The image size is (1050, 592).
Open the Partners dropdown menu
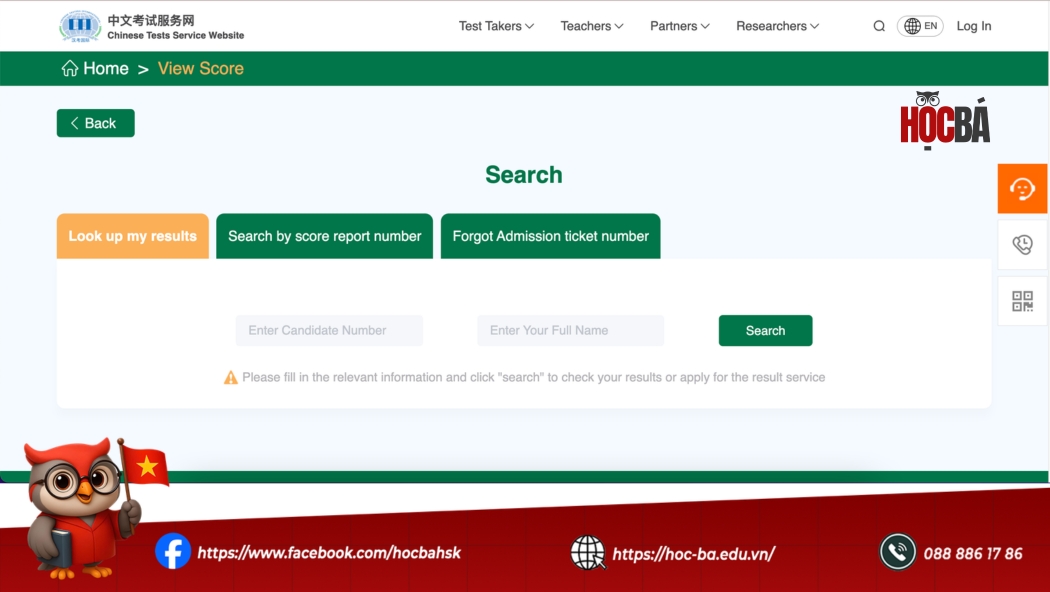pyautogui.click(x=679, y=26)
